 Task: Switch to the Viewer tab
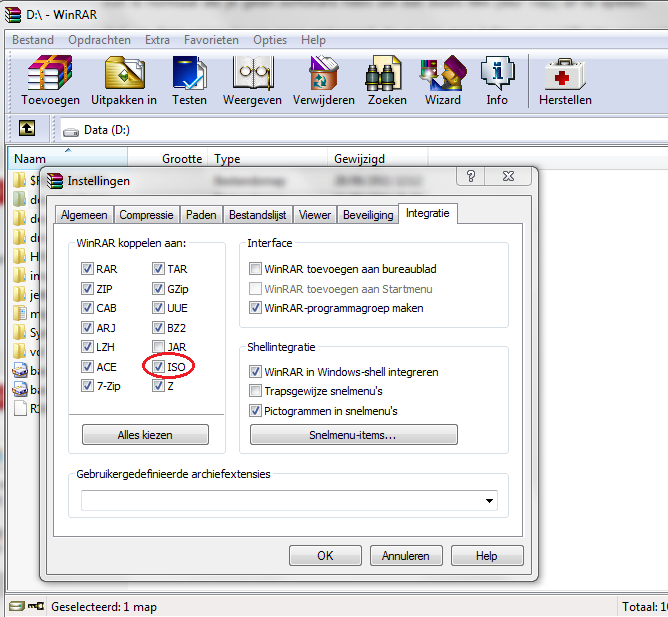point(314,215)
